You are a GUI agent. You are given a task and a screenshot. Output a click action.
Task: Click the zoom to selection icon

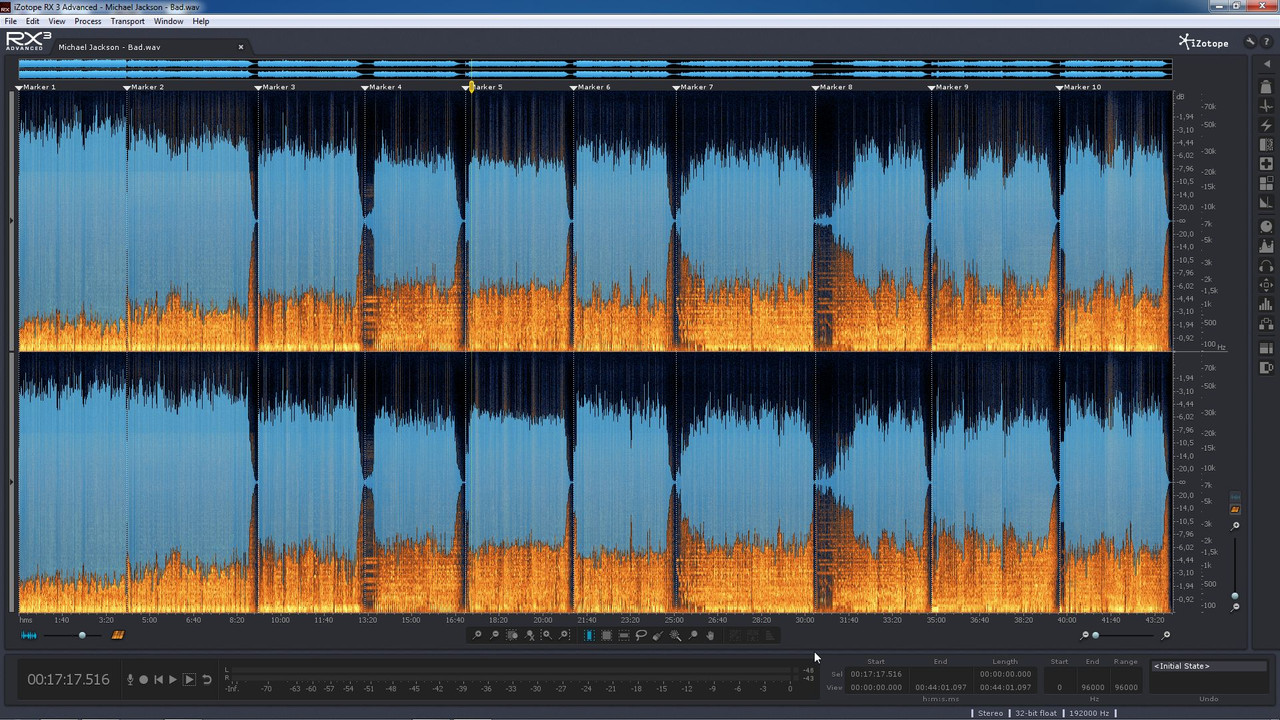pos(512,635)
